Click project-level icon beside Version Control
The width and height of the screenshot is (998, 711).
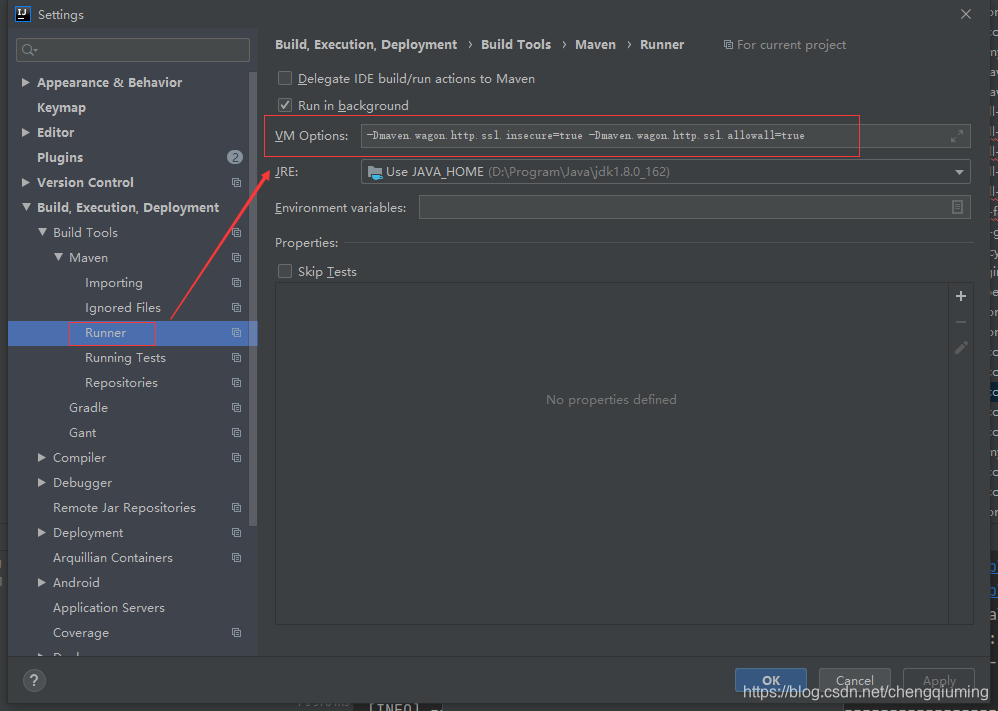pyautogui.click(x=237, y=183)
